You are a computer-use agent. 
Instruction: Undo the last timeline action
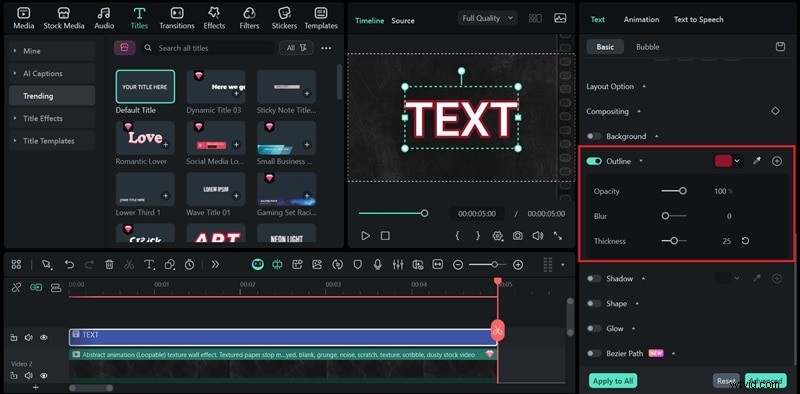coord(69,264)
